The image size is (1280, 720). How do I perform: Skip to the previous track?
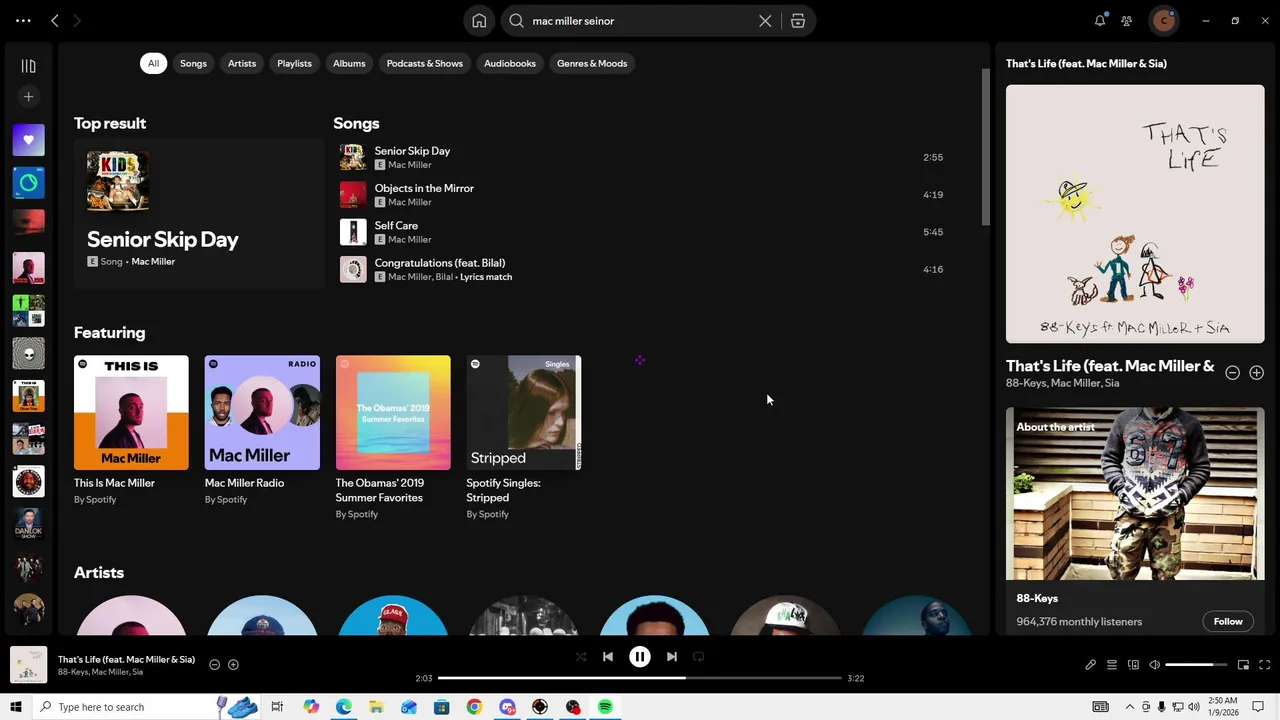(x=607, y=657)
